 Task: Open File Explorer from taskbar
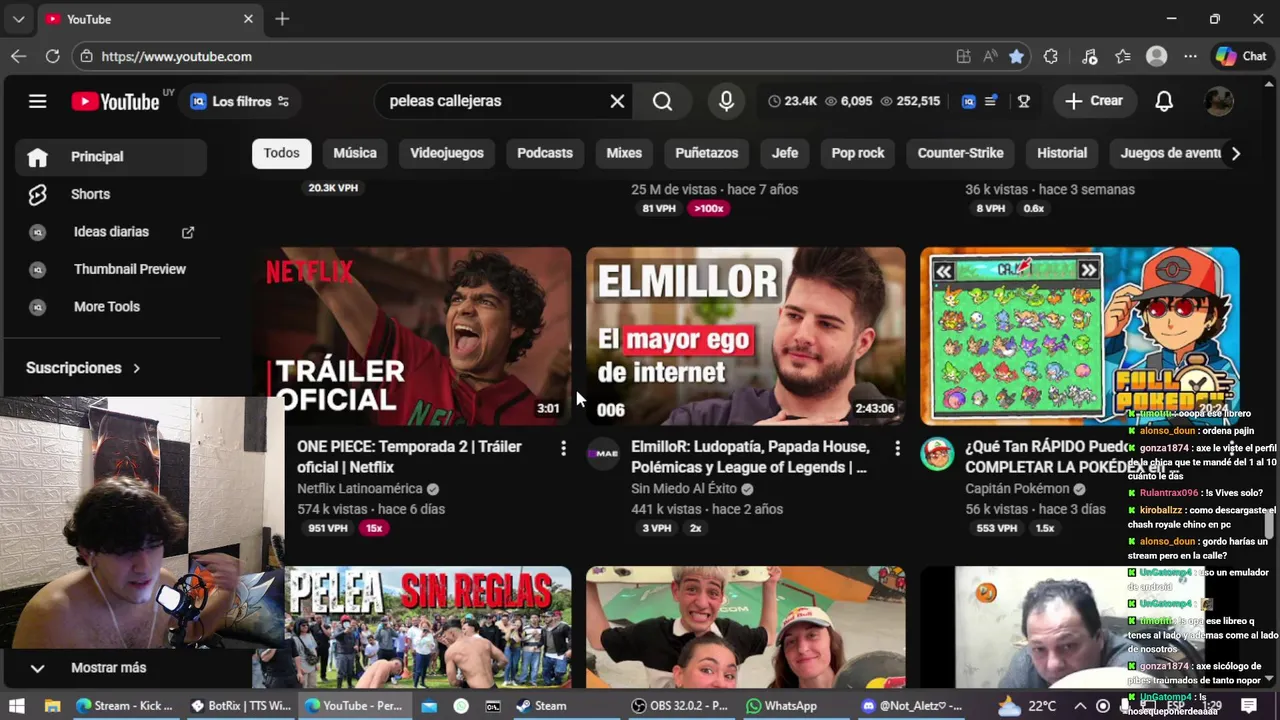click(53, 706)
